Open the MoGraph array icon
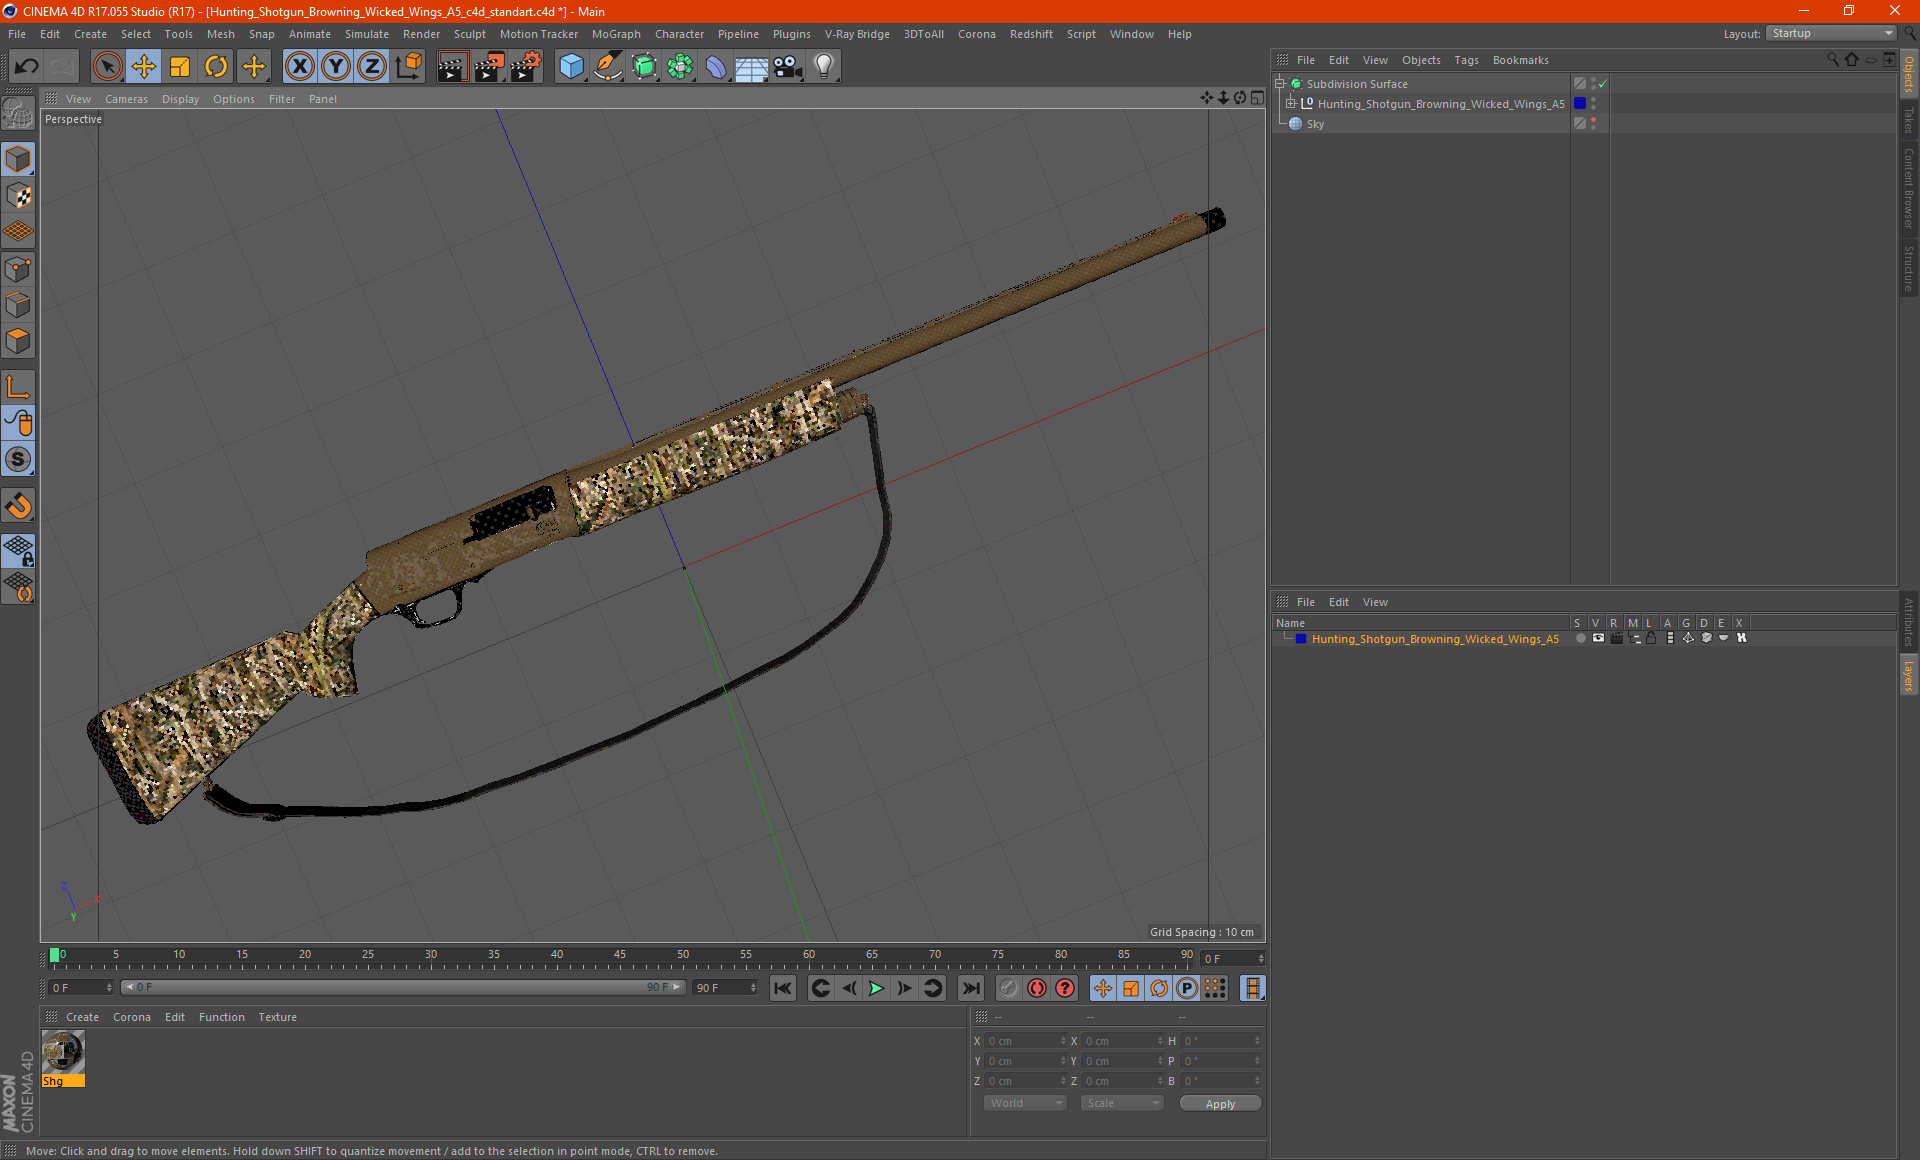Viewport: 1920px width, 1160px height. pyautogui.click(x=680, y=67)
